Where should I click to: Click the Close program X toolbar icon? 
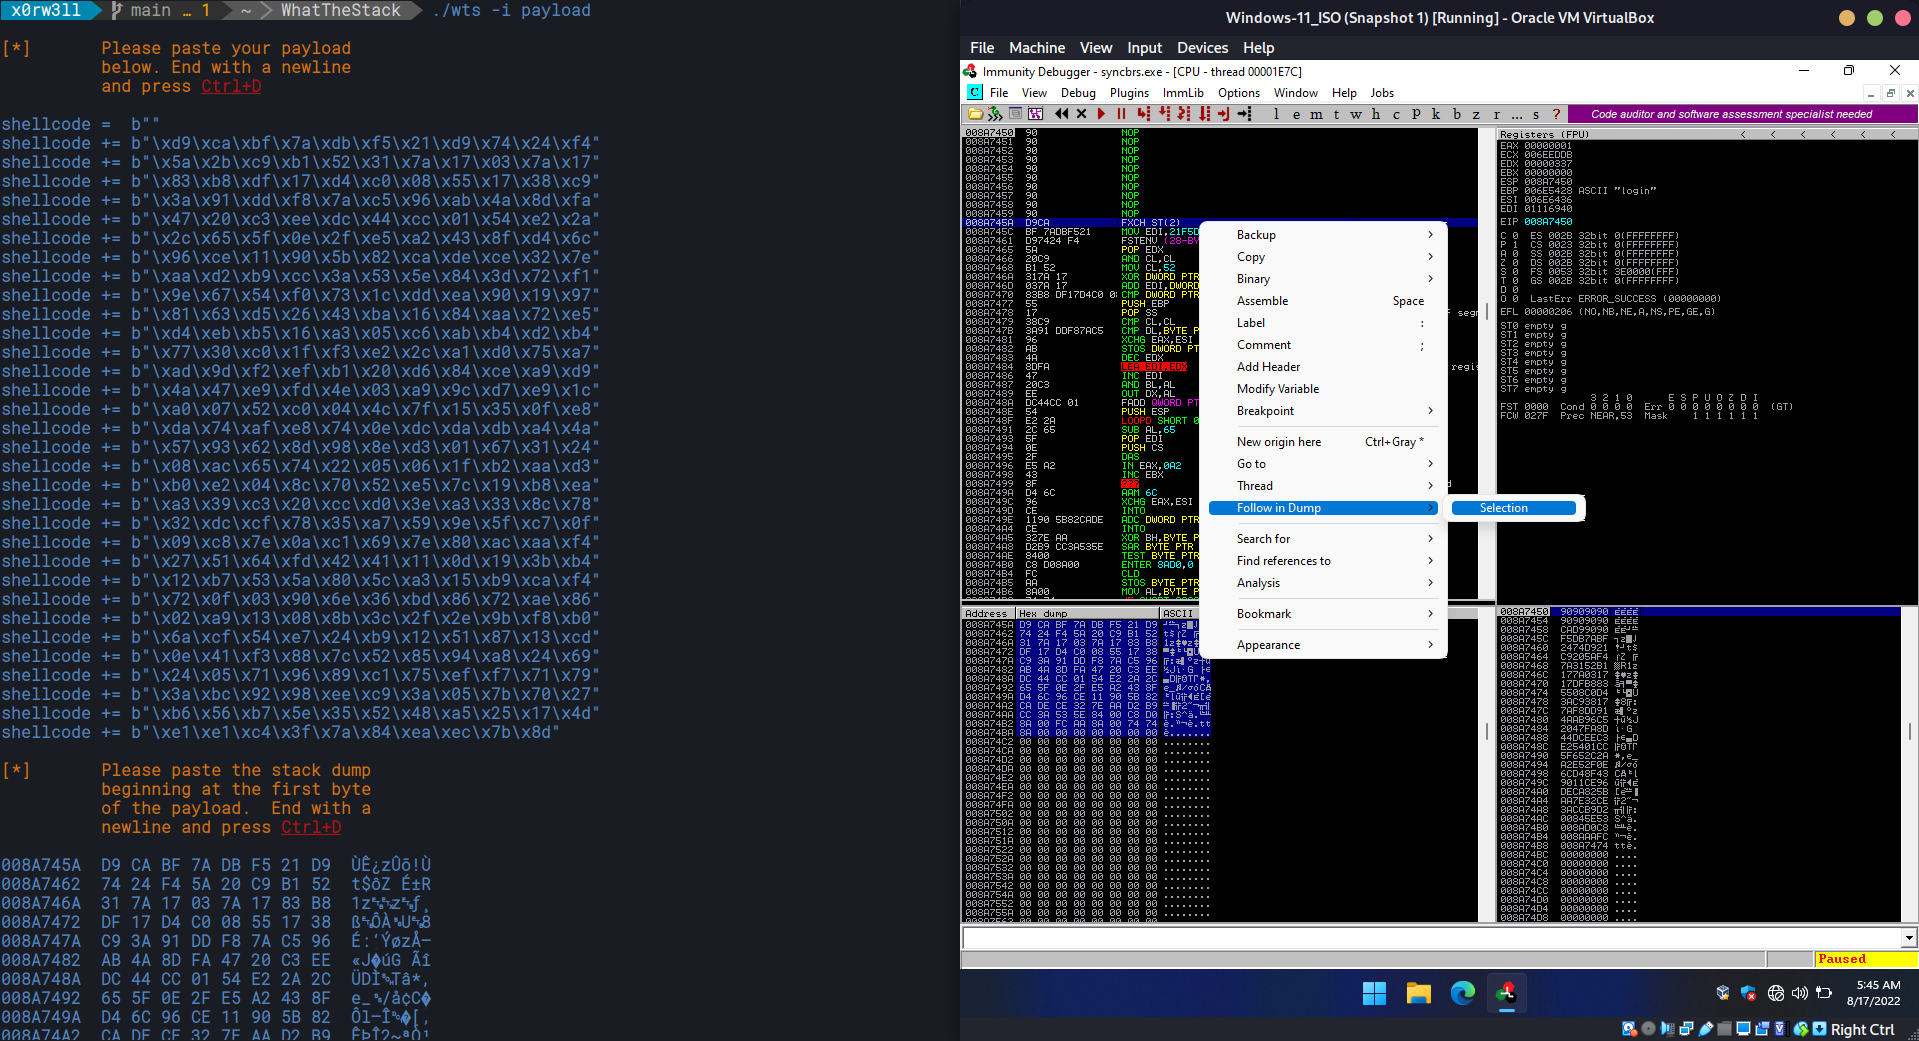[1081, 114]
